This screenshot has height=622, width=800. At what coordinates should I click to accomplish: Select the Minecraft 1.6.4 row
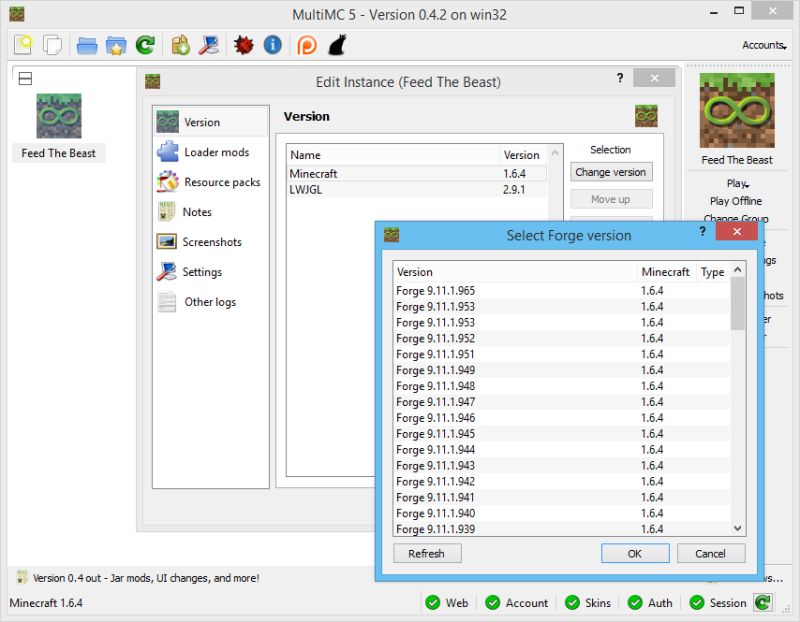click(417, 173)
